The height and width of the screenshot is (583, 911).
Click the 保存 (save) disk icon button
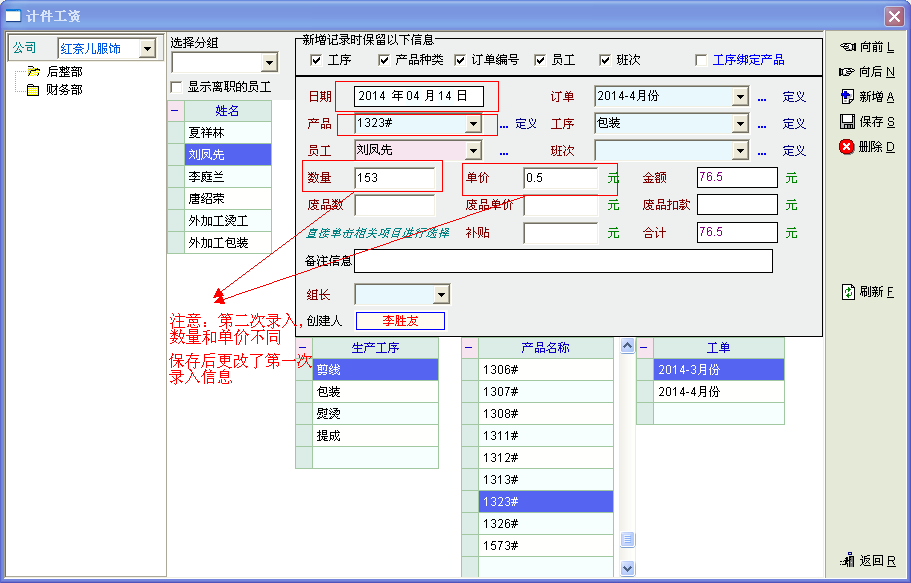[x=866, y=122]
